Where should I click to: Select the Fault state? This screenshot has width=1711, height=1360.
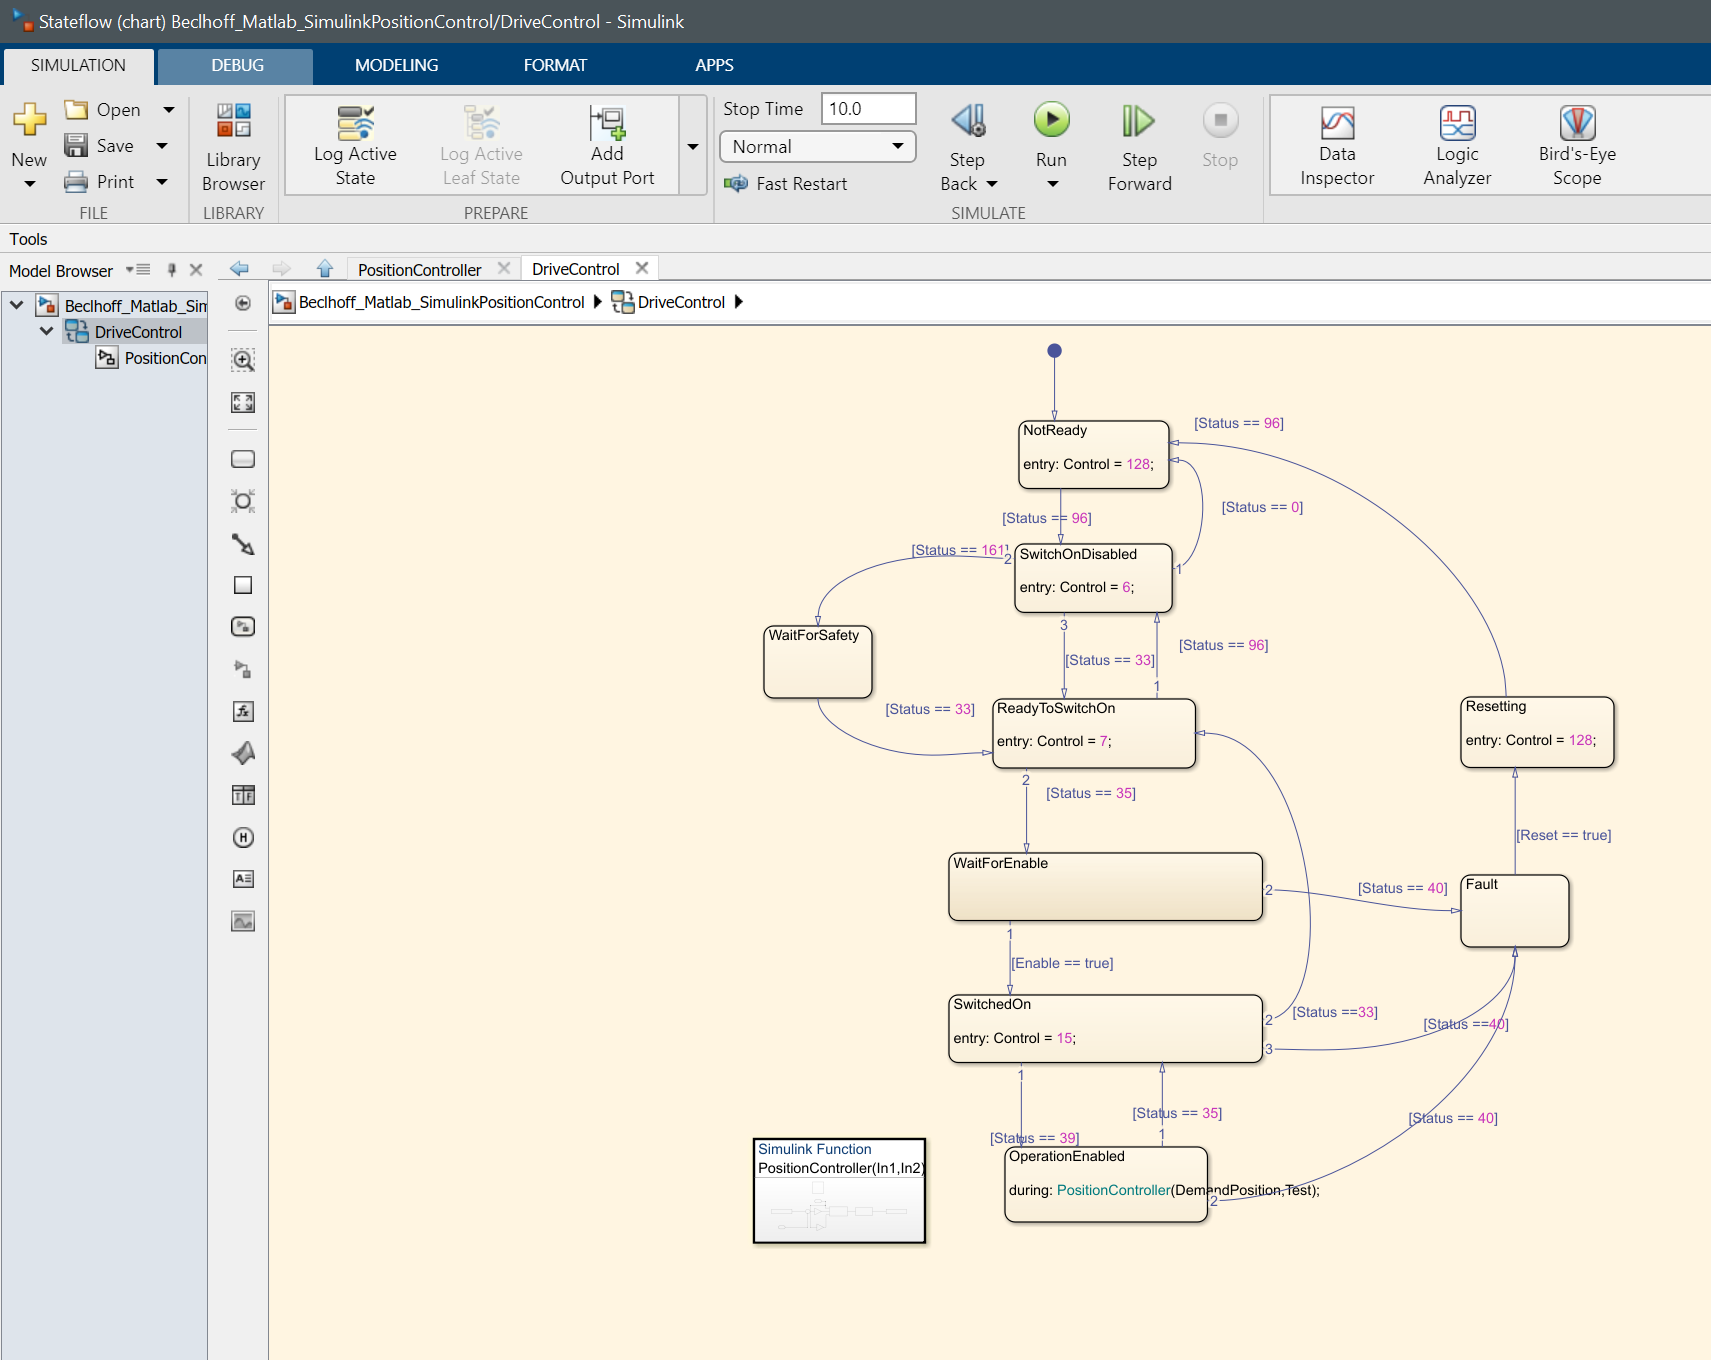pos(1515,911)
